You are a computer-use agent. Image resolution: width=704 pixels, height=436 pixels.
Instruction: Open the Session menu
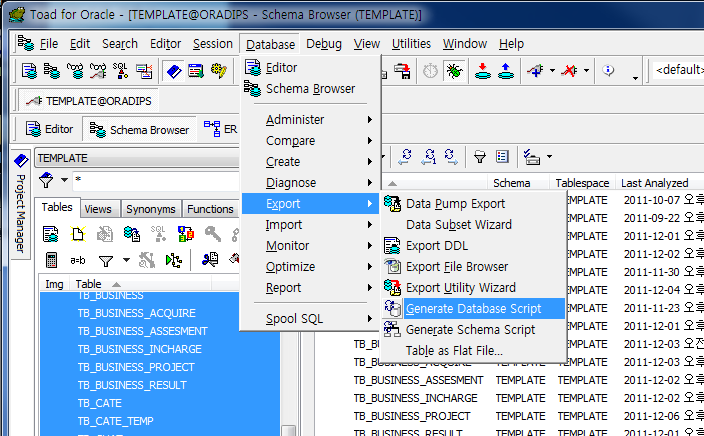213,44
